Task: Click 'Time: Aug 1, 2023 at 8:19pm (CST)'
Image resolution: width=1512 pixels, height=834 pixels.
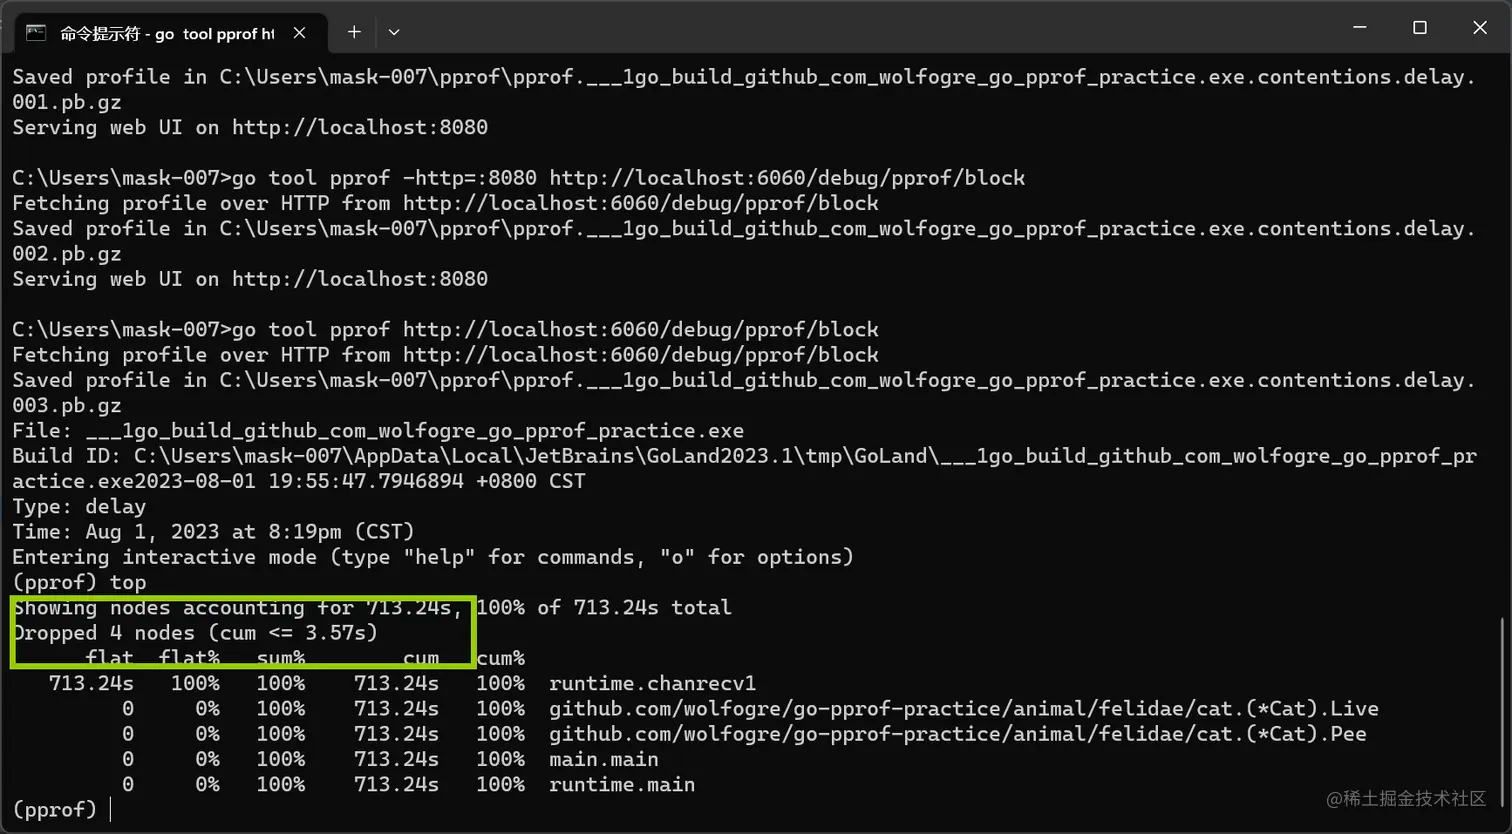Action: [213, 531]
